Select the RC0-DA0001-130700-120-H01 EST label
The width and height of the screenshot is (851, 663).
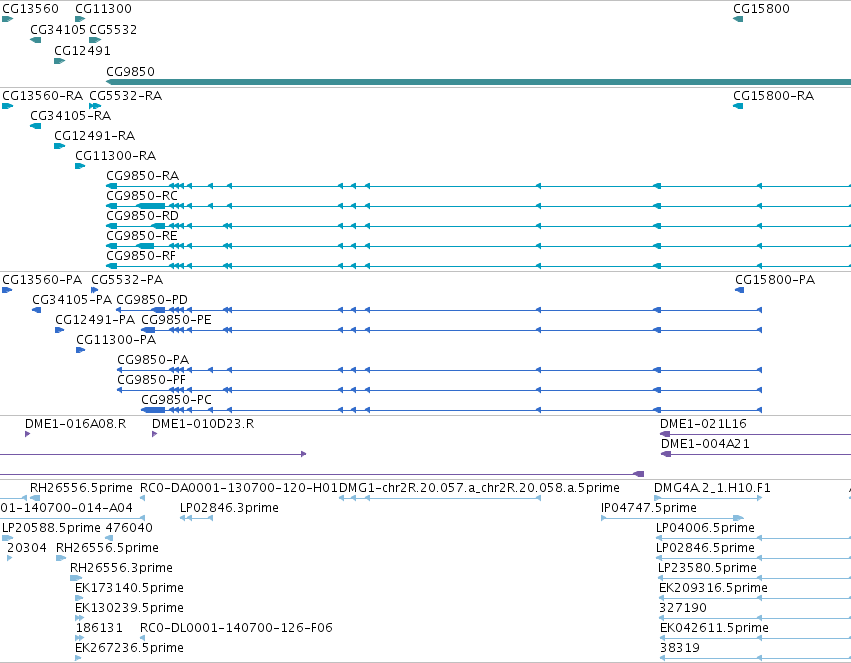coord(239,488)
